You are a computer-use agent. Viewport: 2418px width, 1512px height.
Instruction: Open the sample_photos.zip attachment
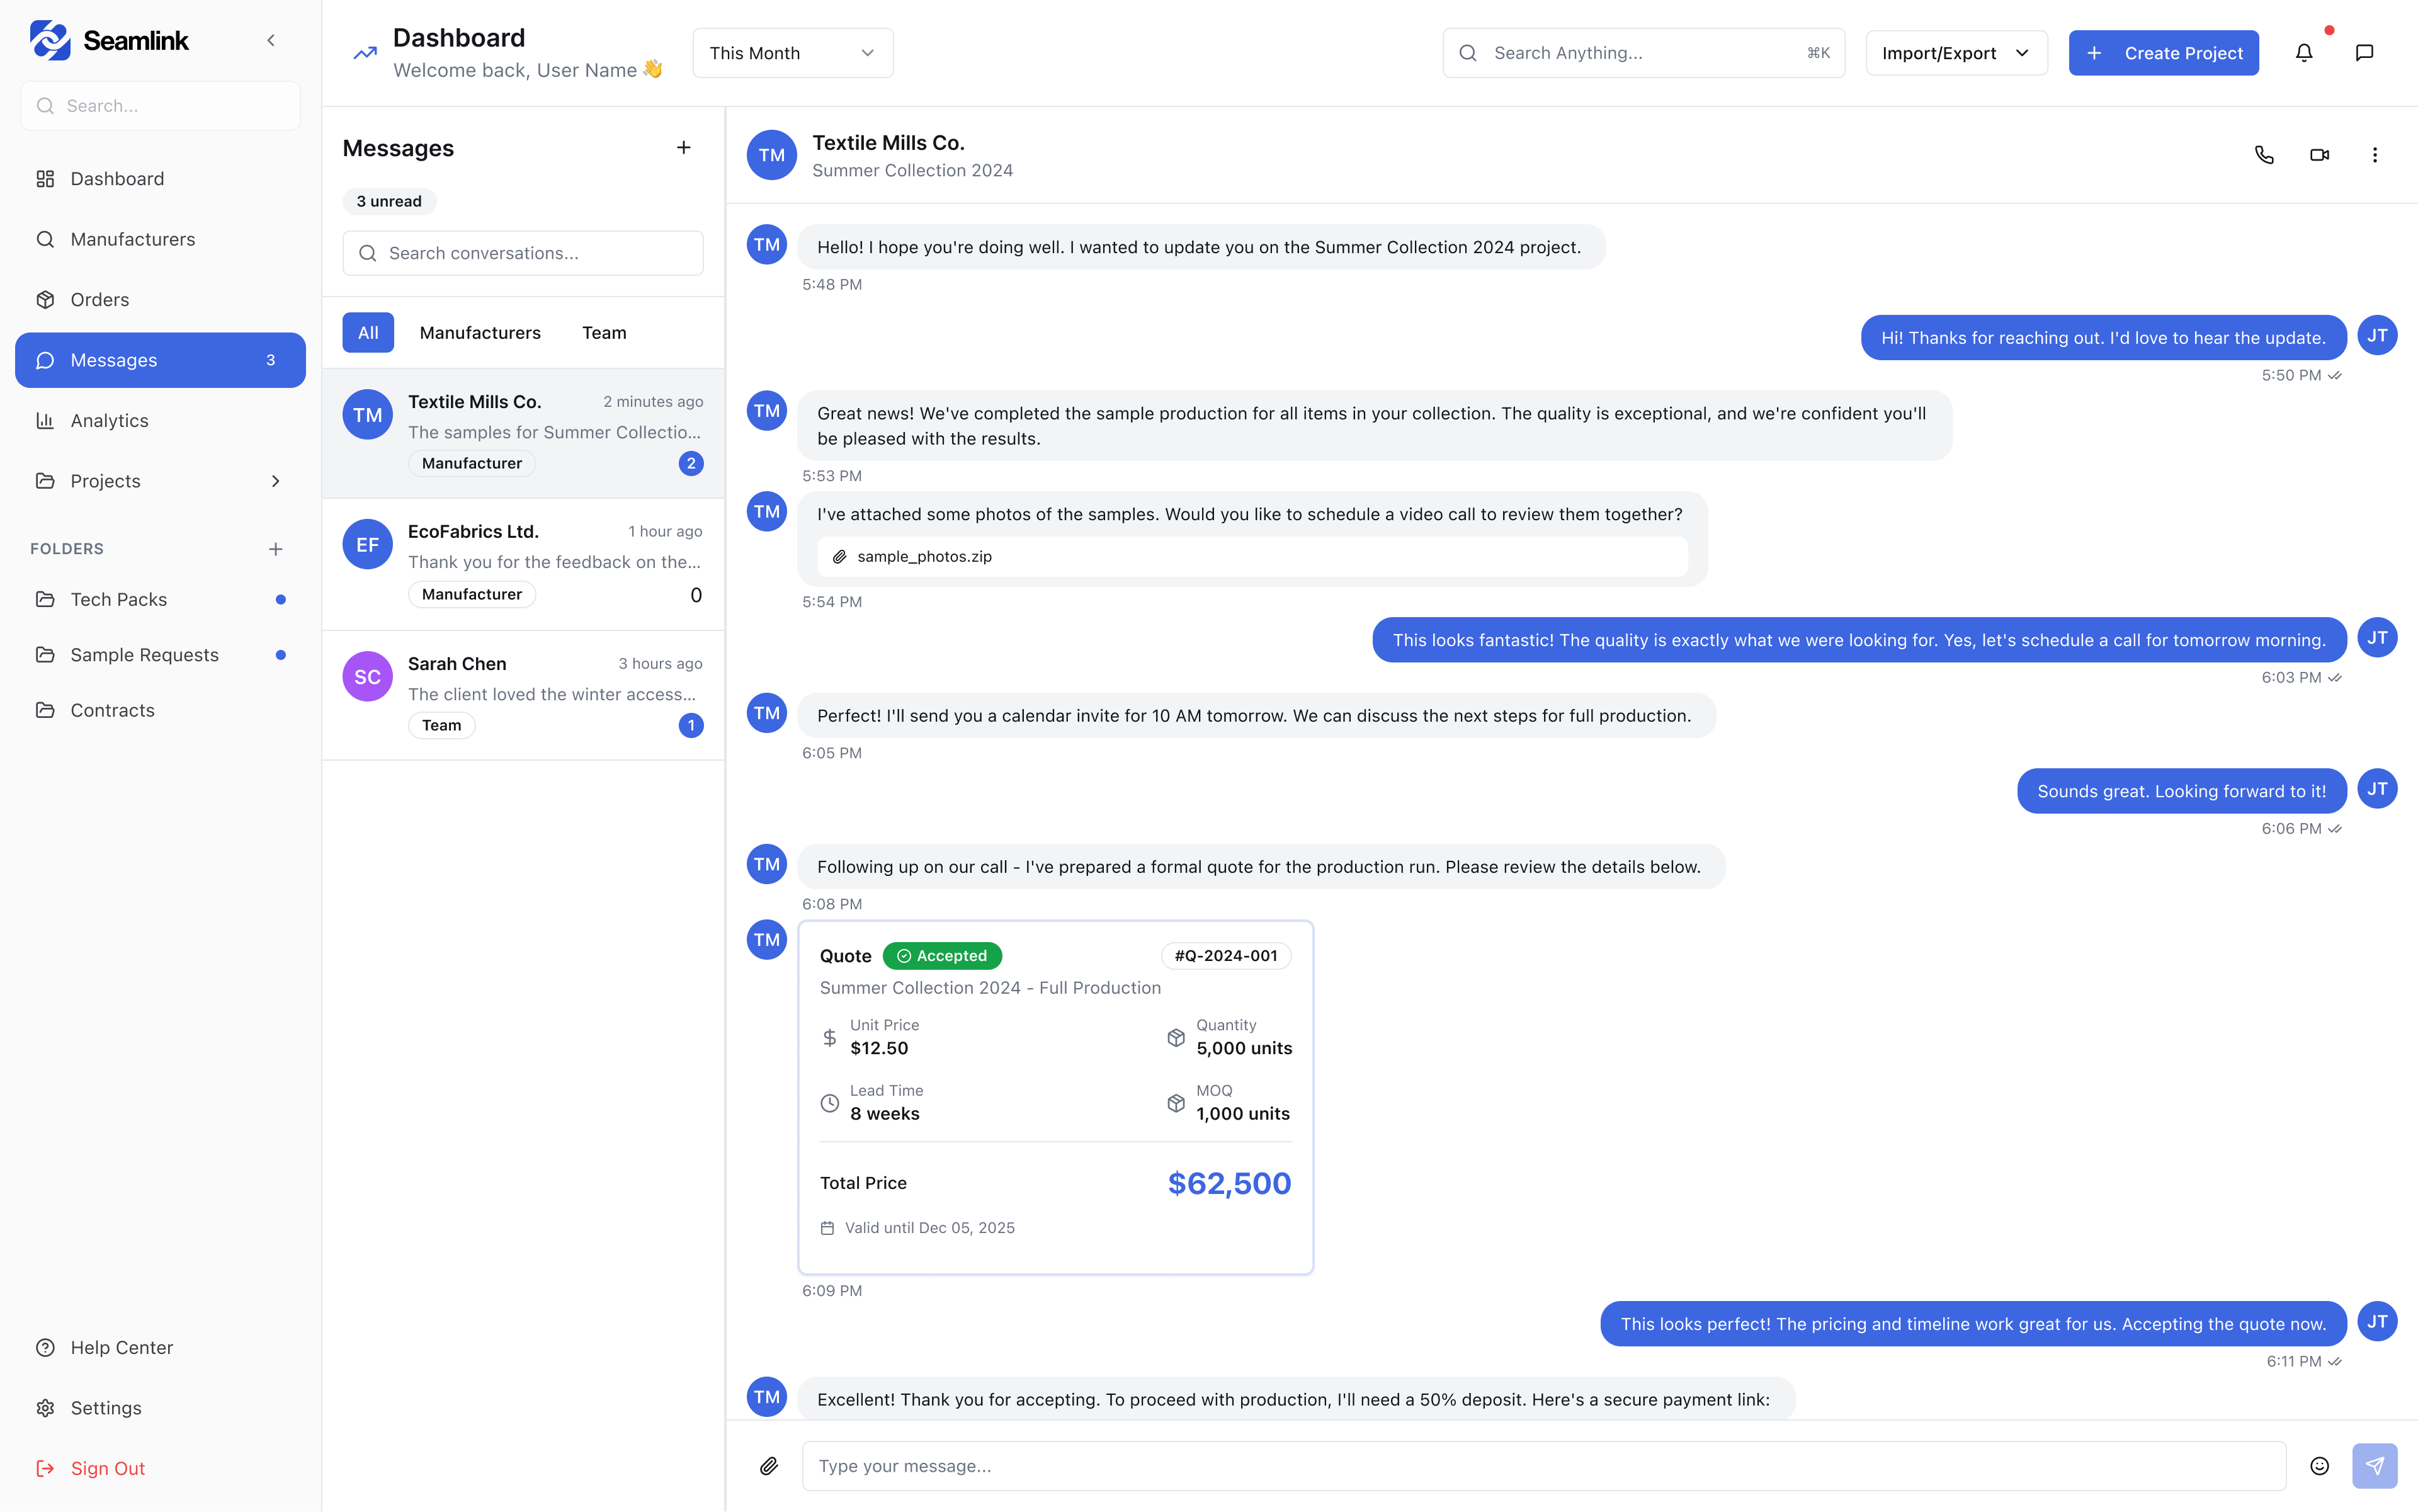tap(924, 557)
